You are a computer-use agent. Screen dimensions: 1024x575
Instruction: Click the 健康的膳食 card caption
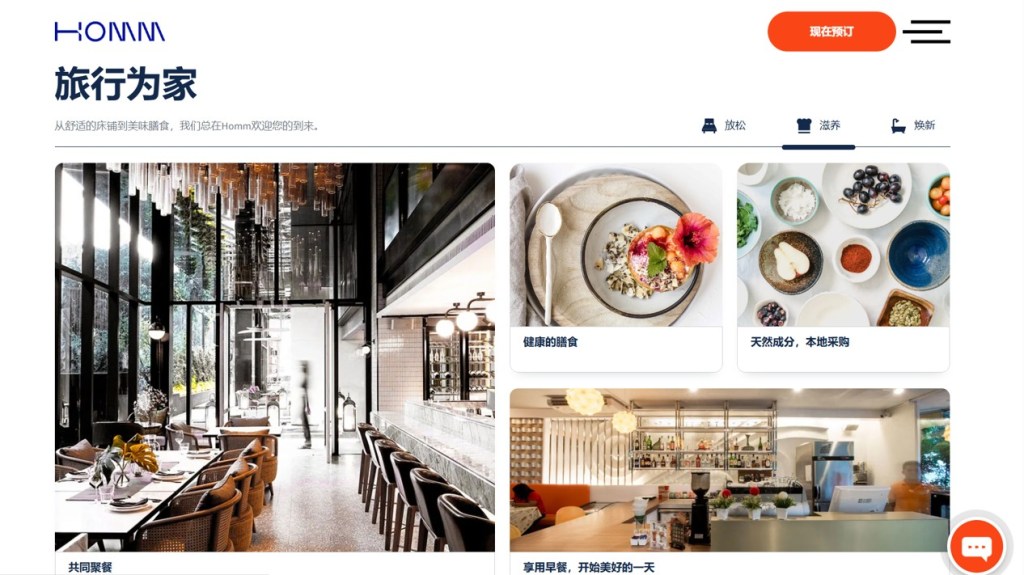click(551, 342)
